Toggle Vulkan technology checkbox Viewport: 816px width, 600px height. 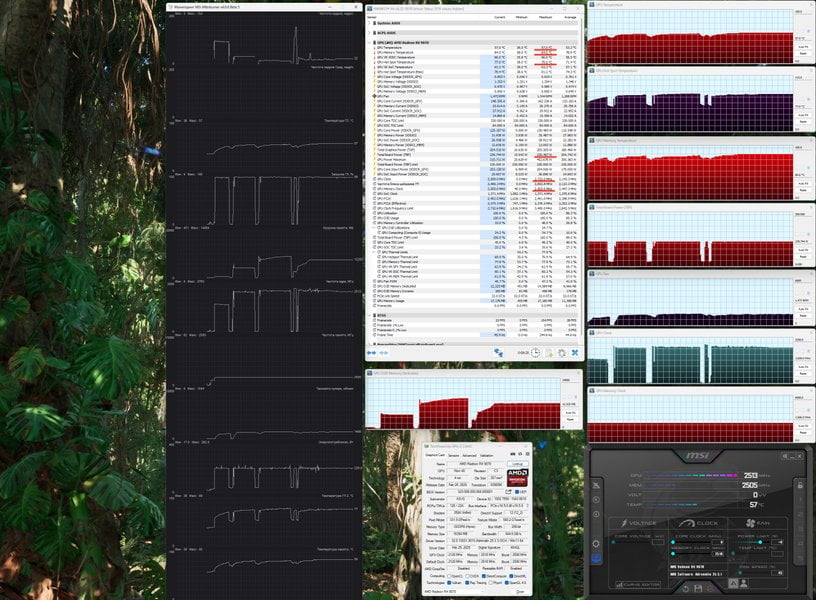(449, 583)
